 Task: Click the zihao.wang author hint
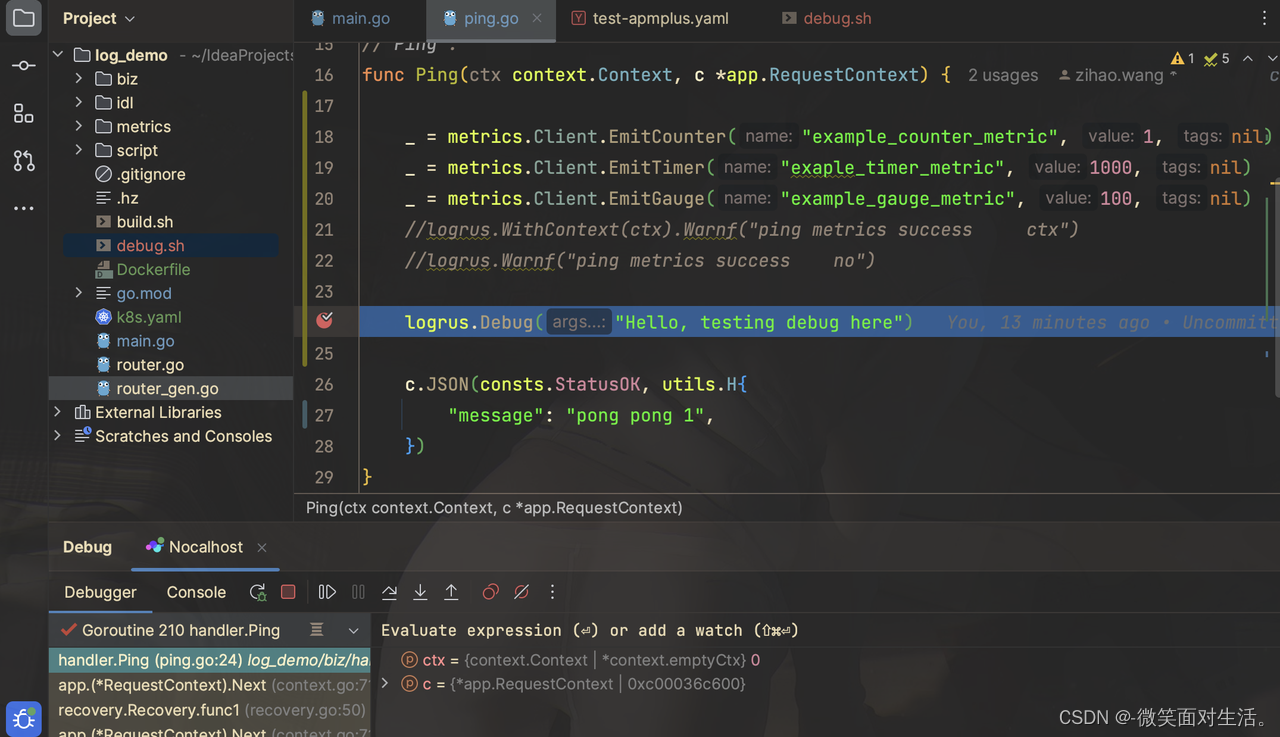(1117, 75)
